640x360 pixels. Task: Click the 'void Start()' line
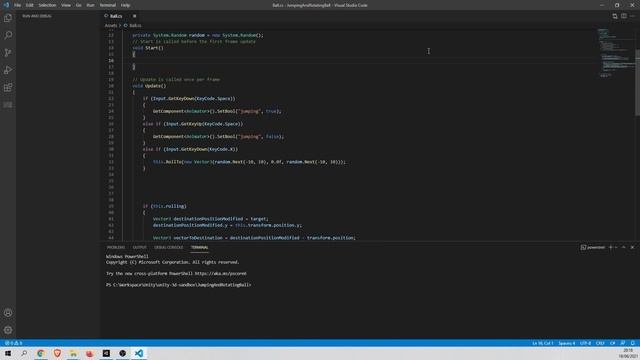pyautogui.click(x=148, y=48)
